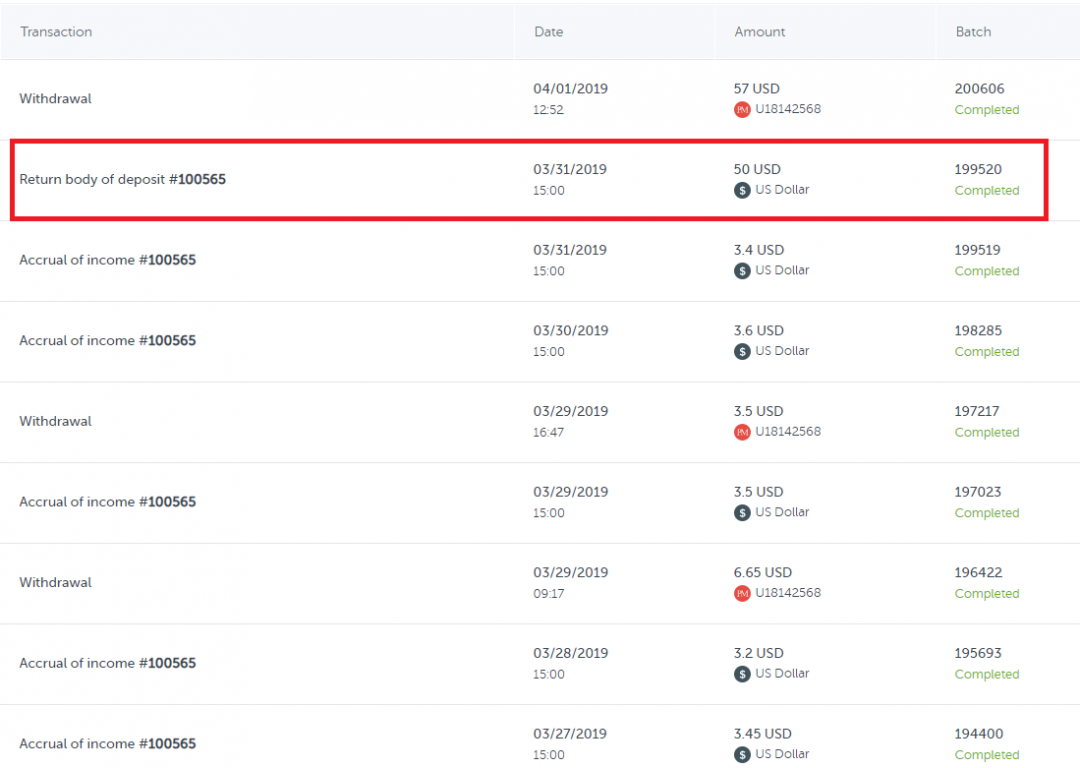Click the dollar icon under 3.45 USD
1080x768 pixels.
click(742, 755)
